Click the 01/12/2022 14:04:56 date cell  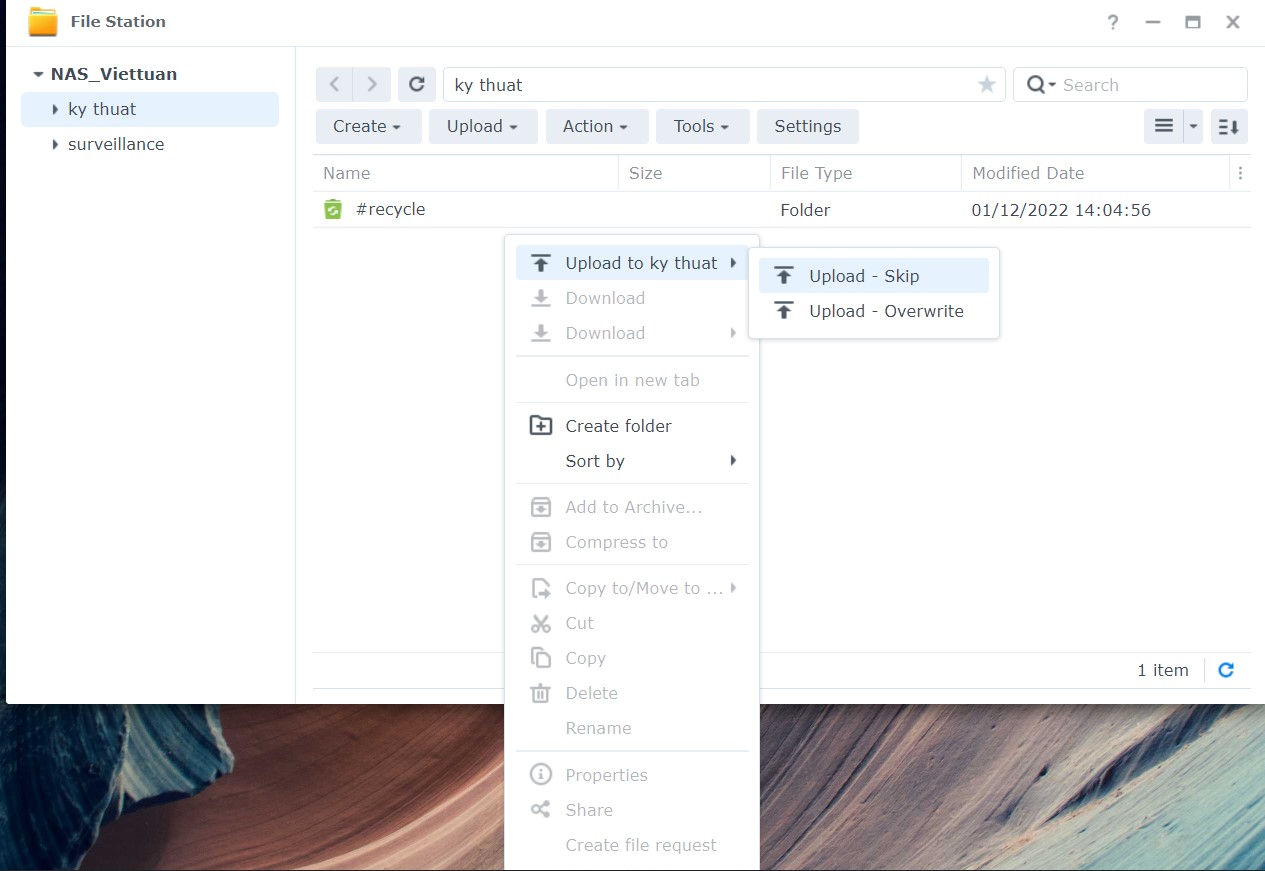pyautogui.click(x=1061, y=210)
